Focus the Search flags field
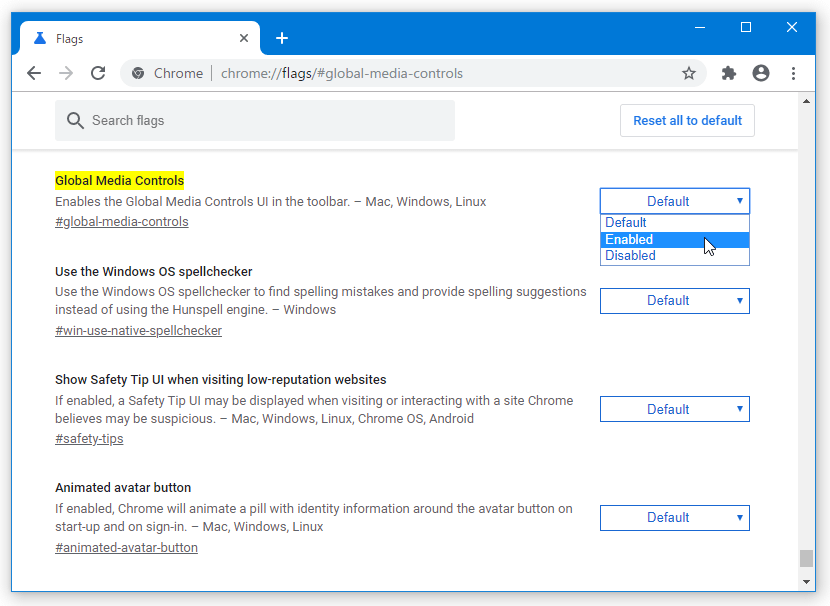The height and width of the screenshot is (606, 830). [x=255, y=121]
